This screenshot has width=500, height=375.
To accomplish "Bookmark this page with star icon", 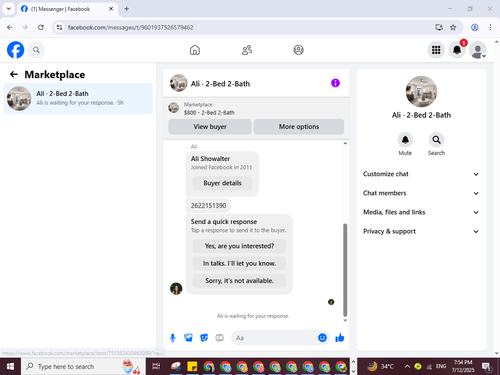I will pyautogui.click(x=453, y=27).
